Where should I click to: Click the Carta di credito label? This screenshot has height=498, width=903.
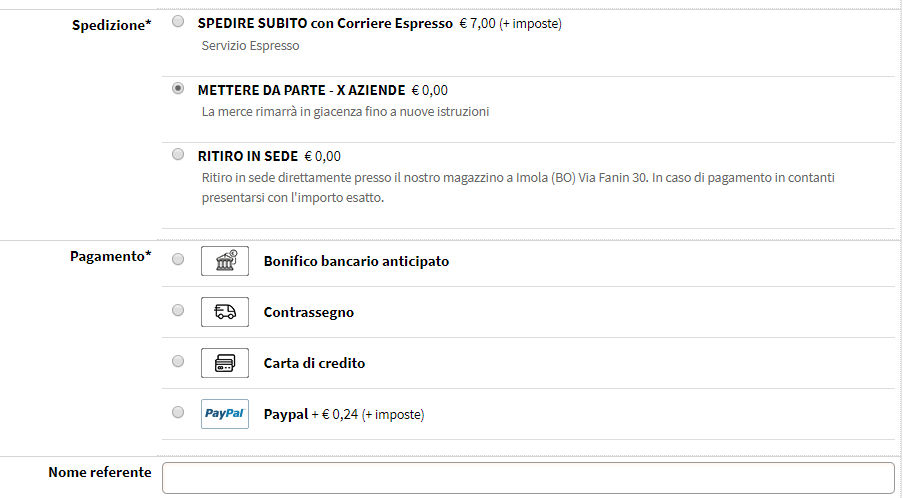pos(314,363)
